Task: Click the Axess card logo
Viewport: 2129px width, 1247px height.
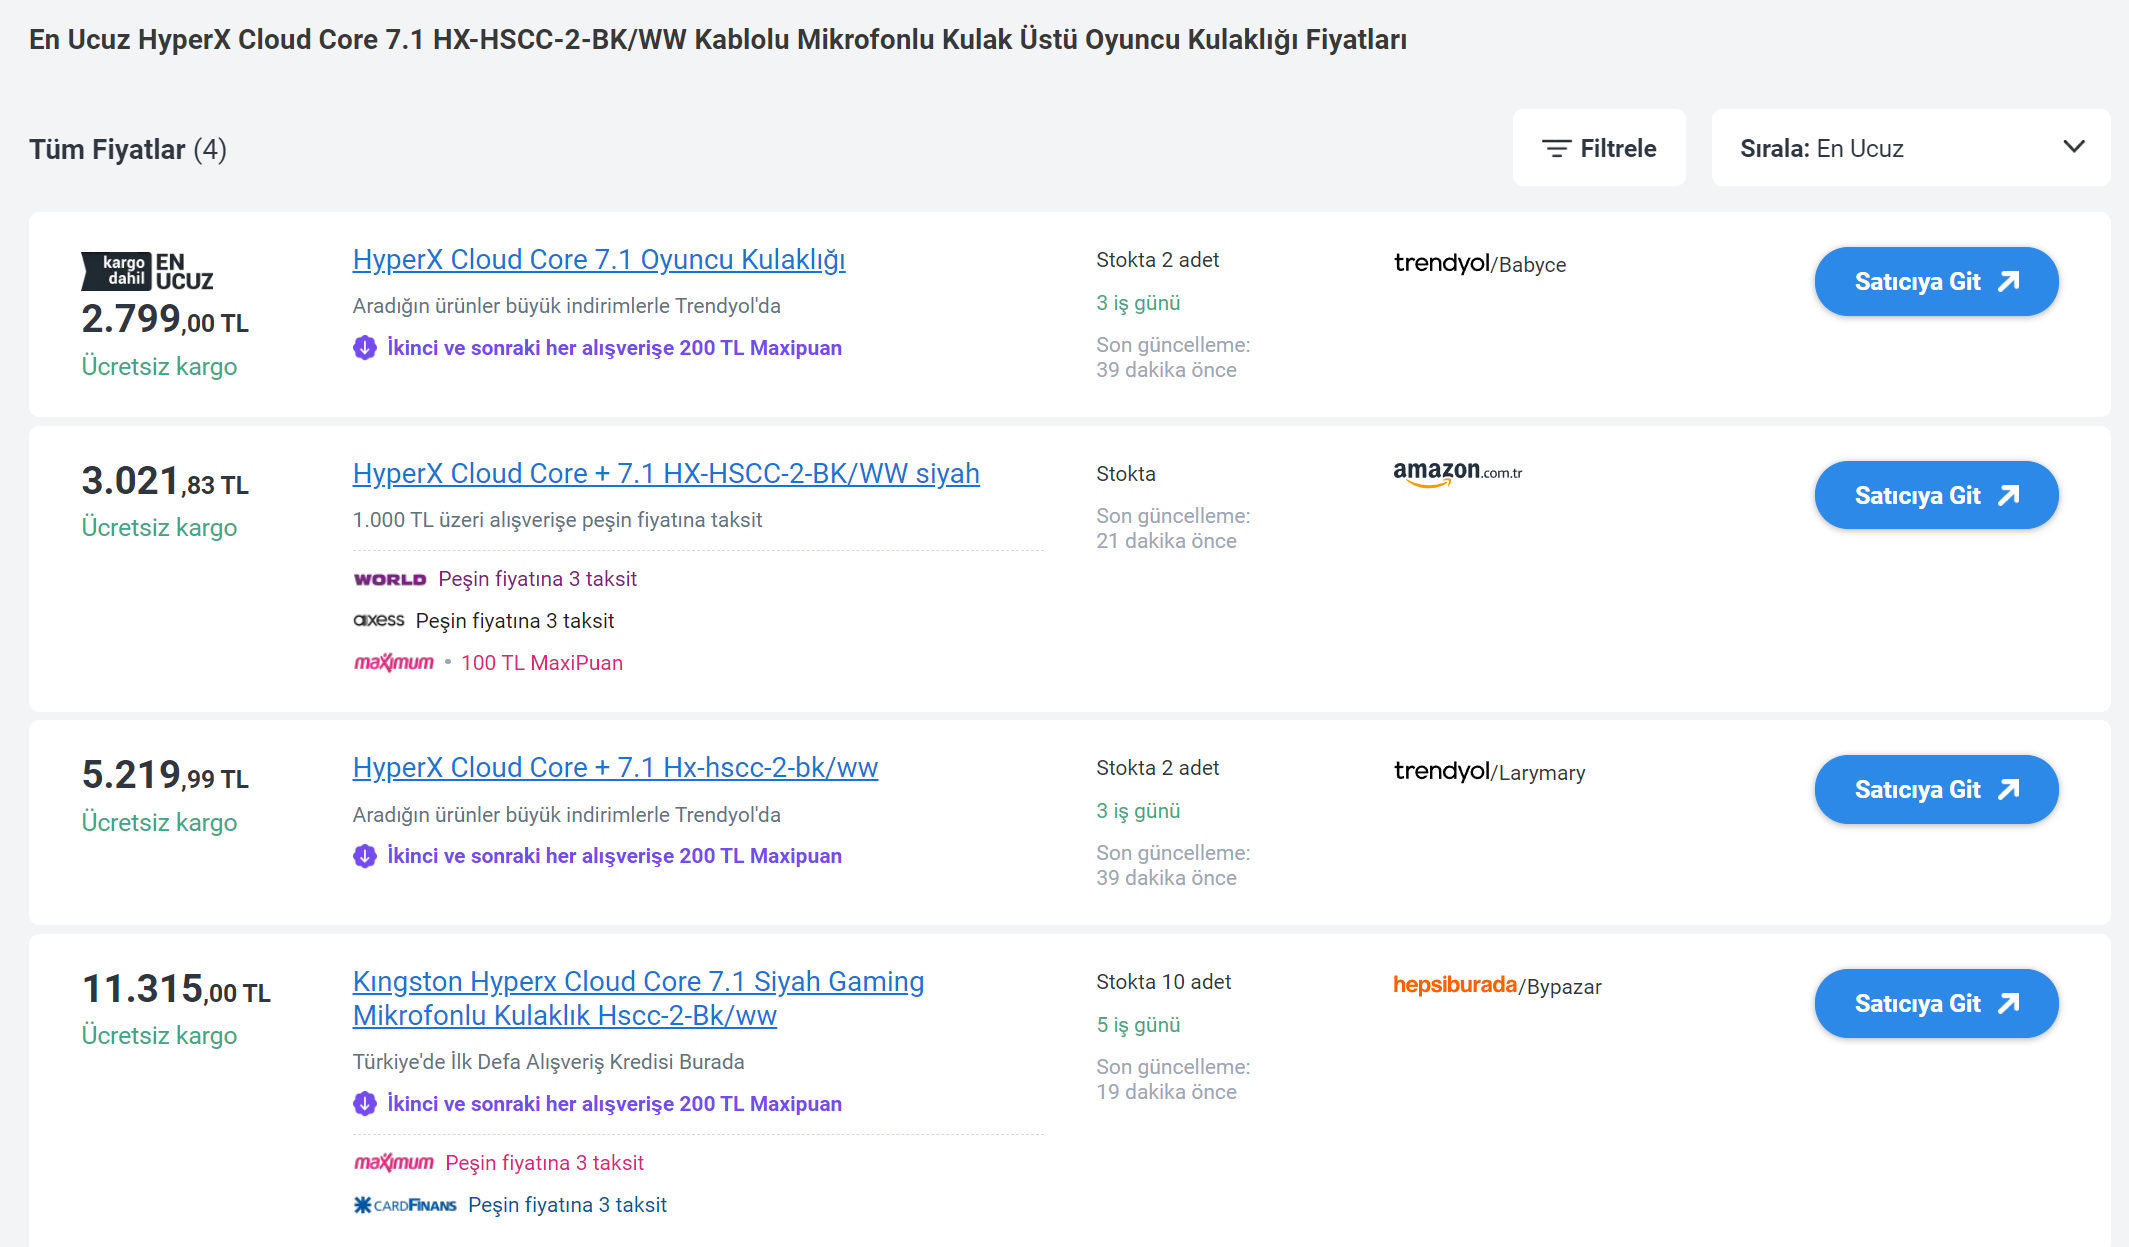Action: point(379,620)
